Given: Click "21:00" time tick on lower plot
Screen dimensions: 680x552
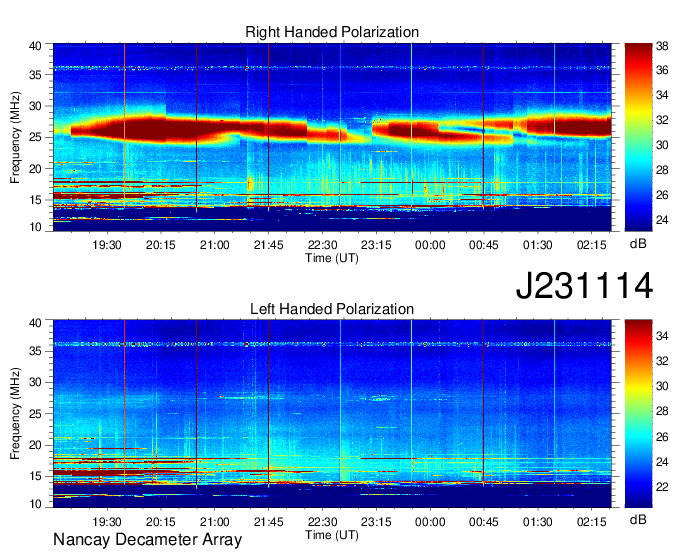Looking at the screenshot, I should point(214,522).
